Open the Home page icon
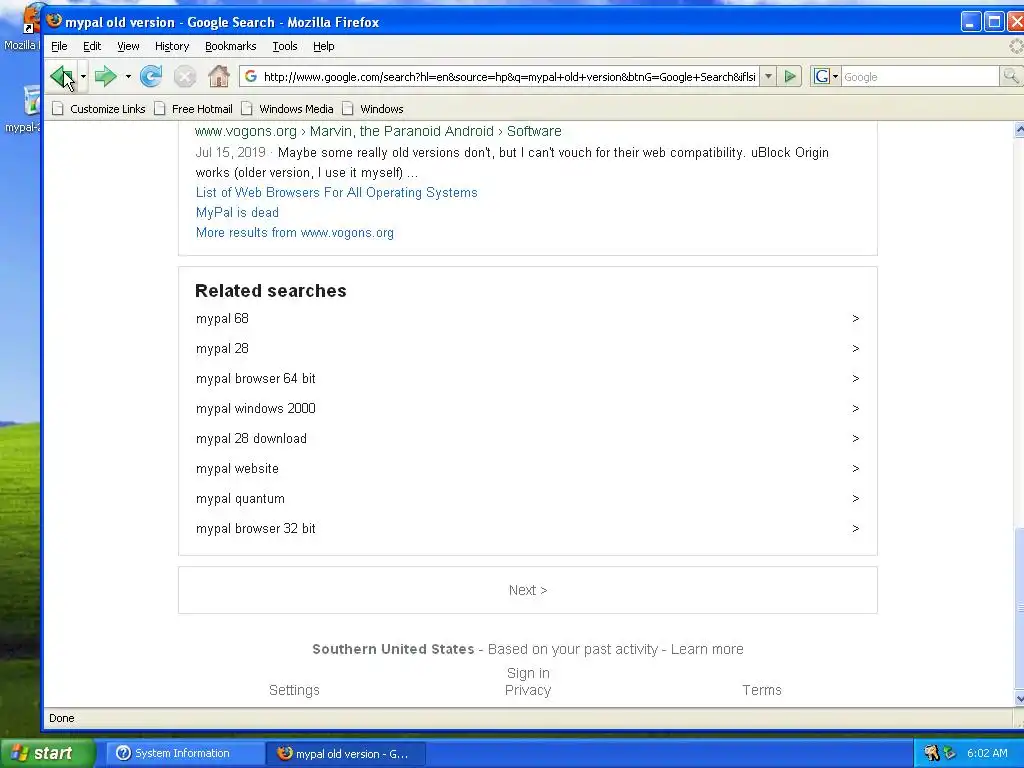This screenshot has width=1024, height=768. click(219, 76)
